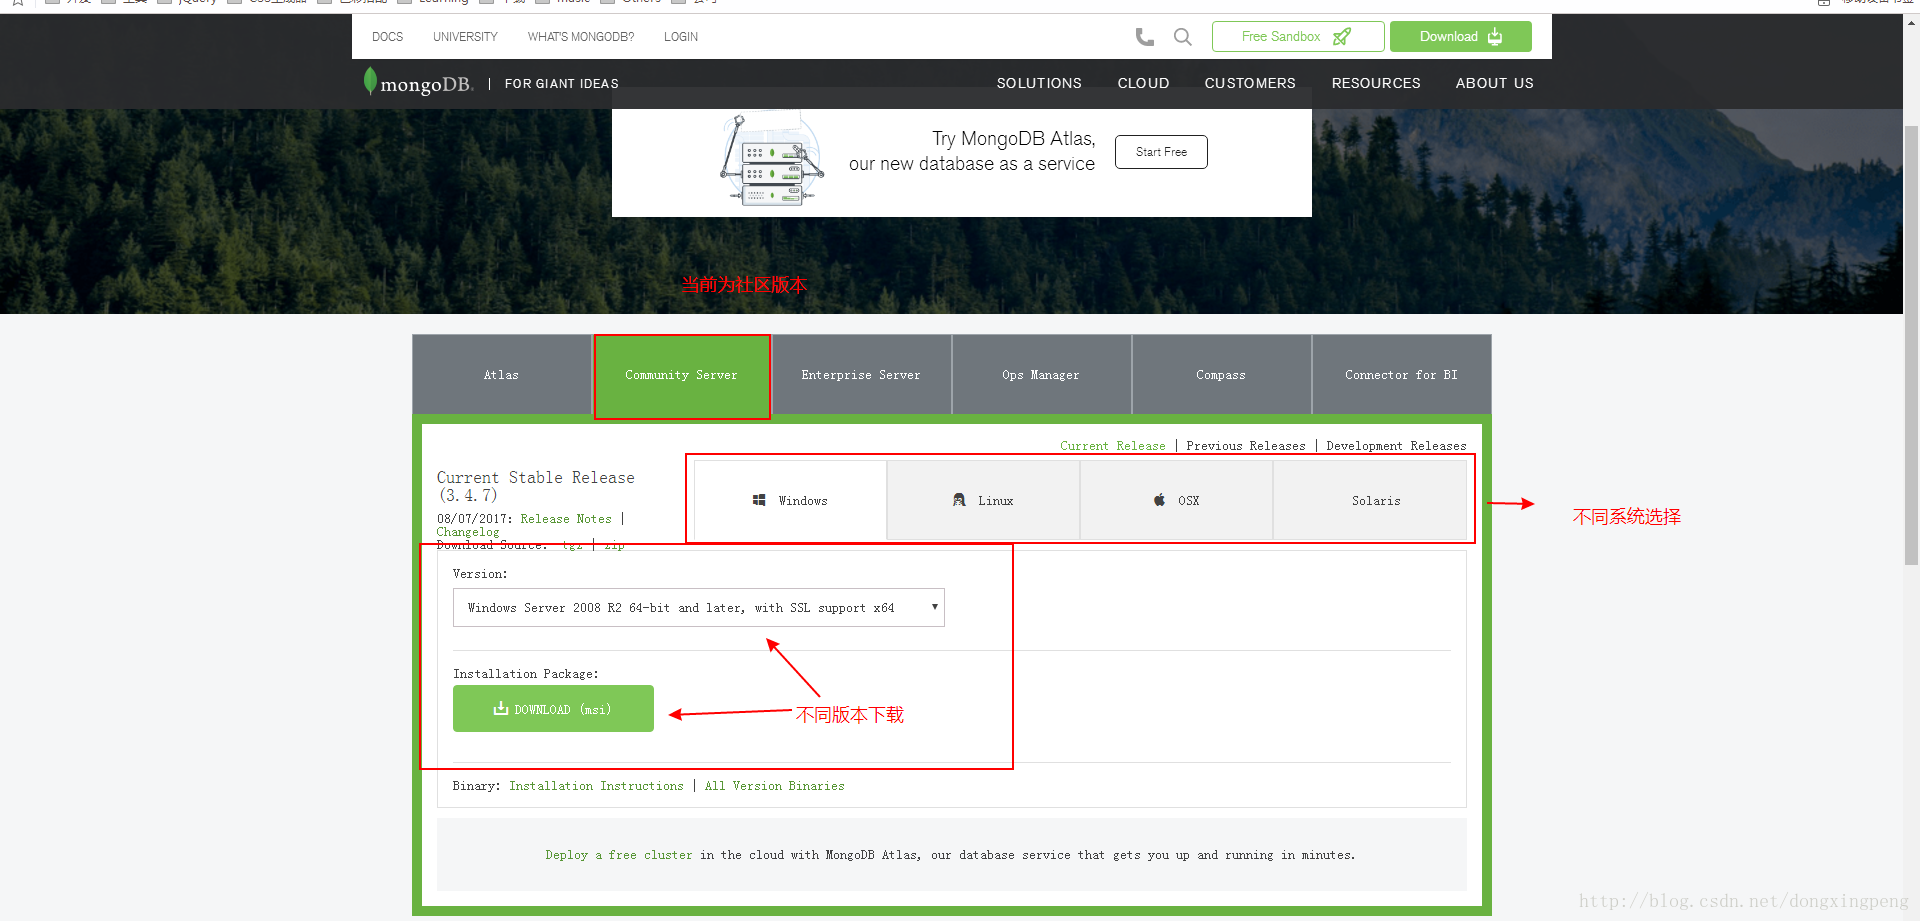Click the page vertical scrollbar thumb

(1911, 345)
